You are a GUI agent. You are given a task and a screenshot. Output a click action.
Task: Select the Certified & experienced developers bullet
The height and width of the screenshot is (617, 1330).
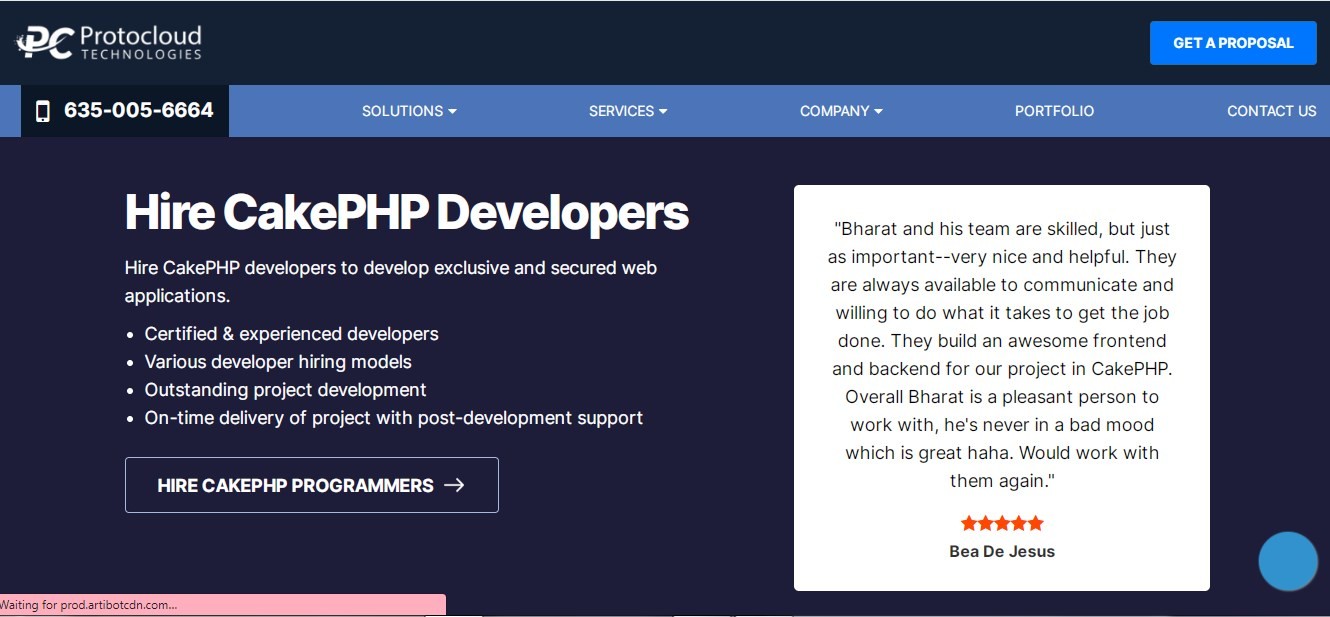click(x=291, y=334)
